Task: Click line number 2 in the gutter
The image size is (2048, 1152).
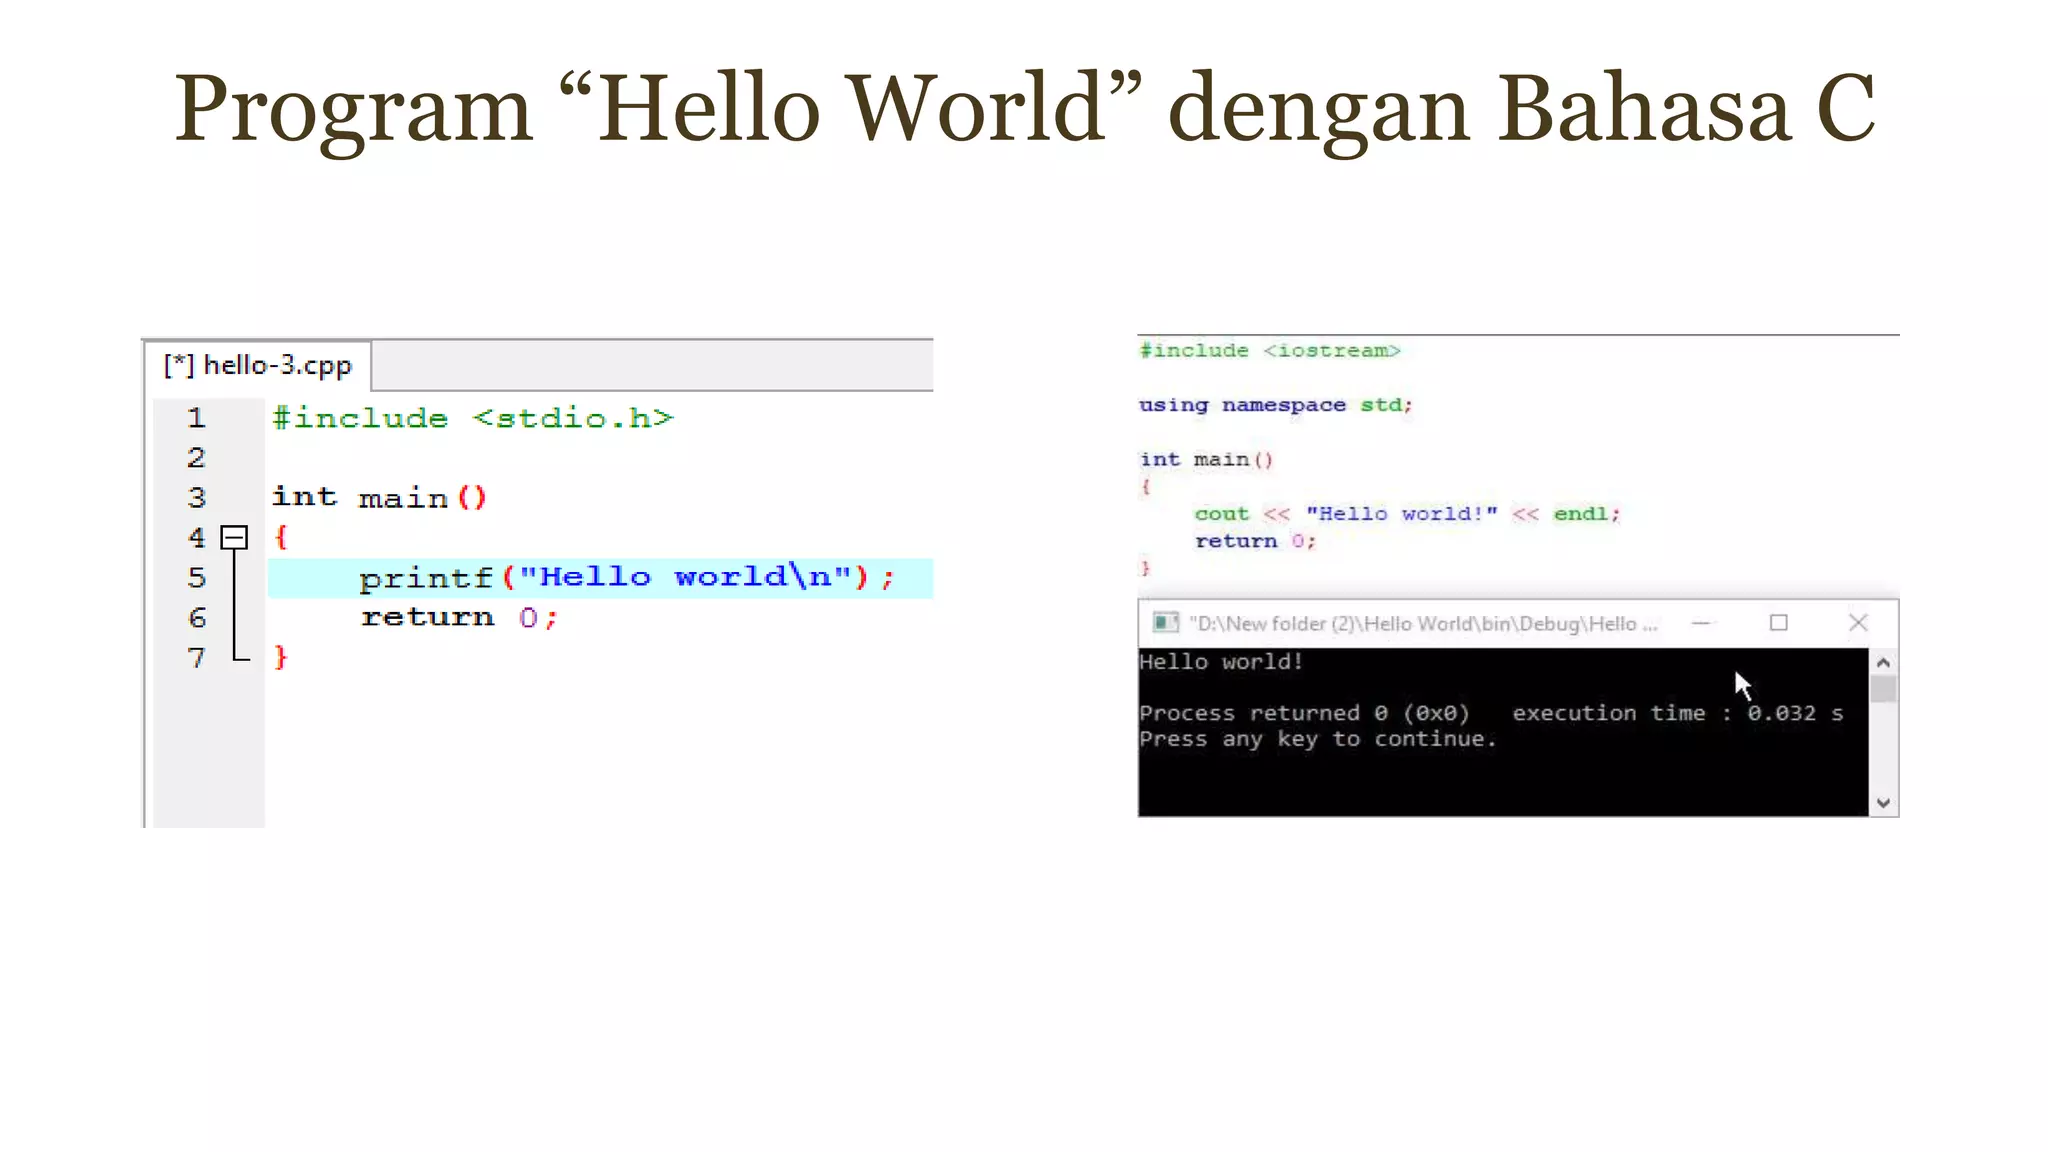Action: [196, 458]
